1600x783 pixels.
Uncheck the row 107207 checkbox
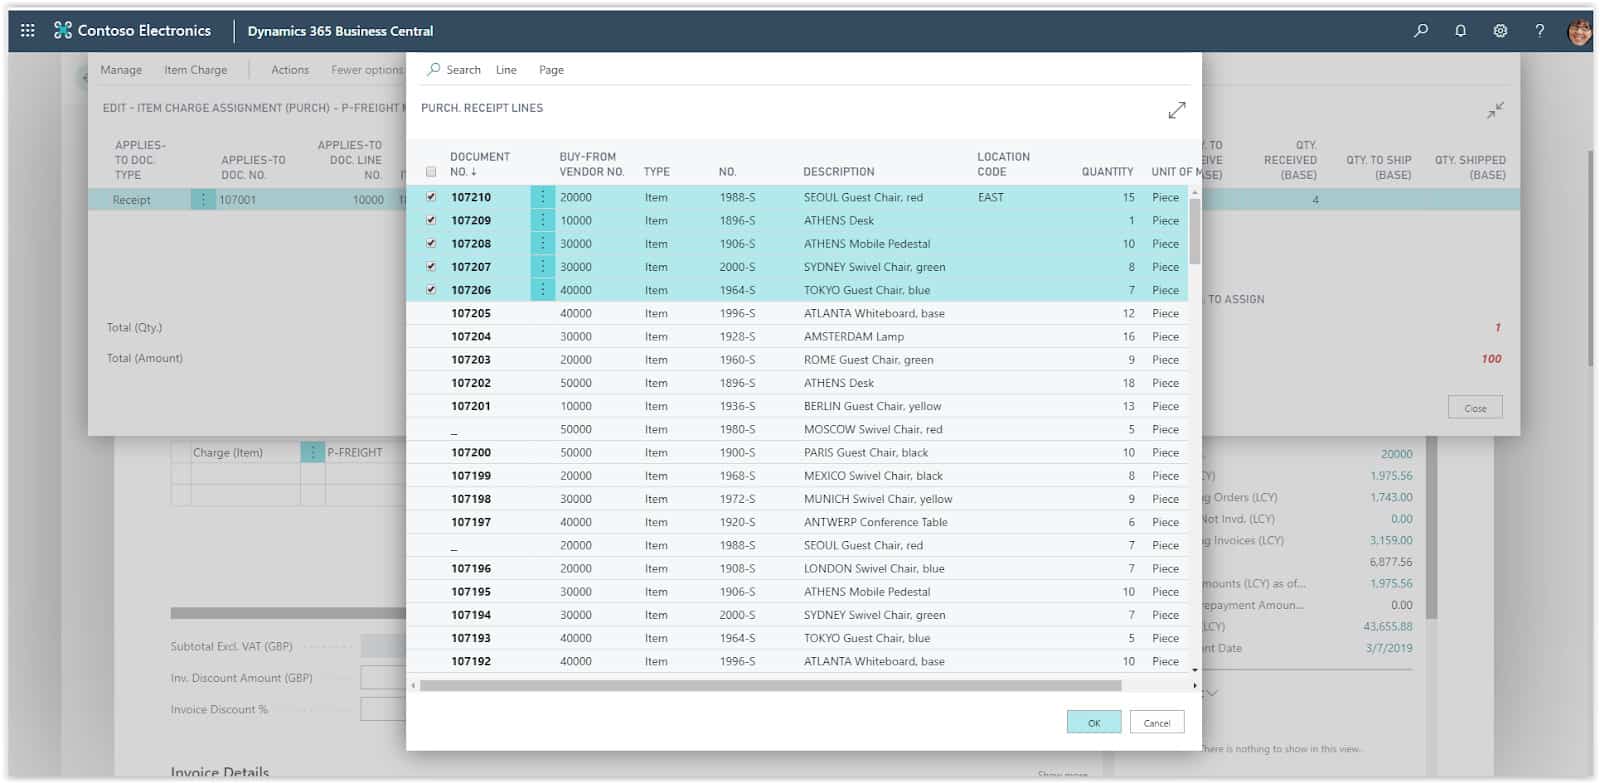431,267
